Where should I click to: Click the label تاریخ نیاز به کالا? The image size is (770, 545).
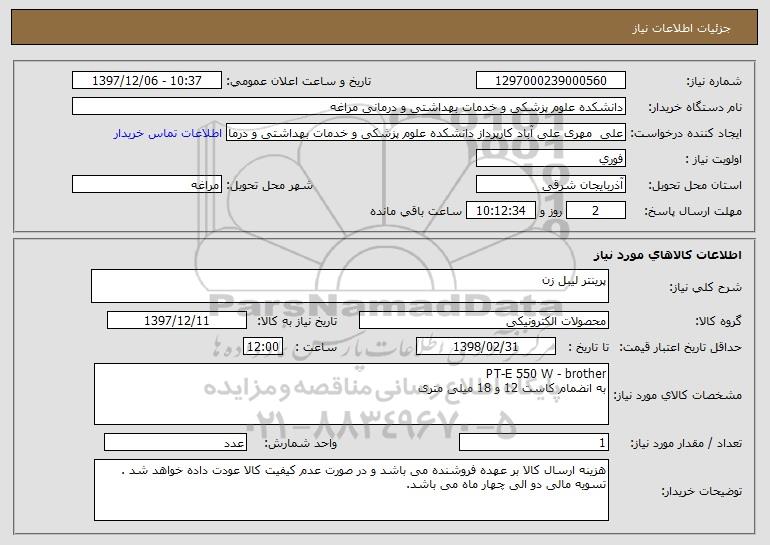298,322
